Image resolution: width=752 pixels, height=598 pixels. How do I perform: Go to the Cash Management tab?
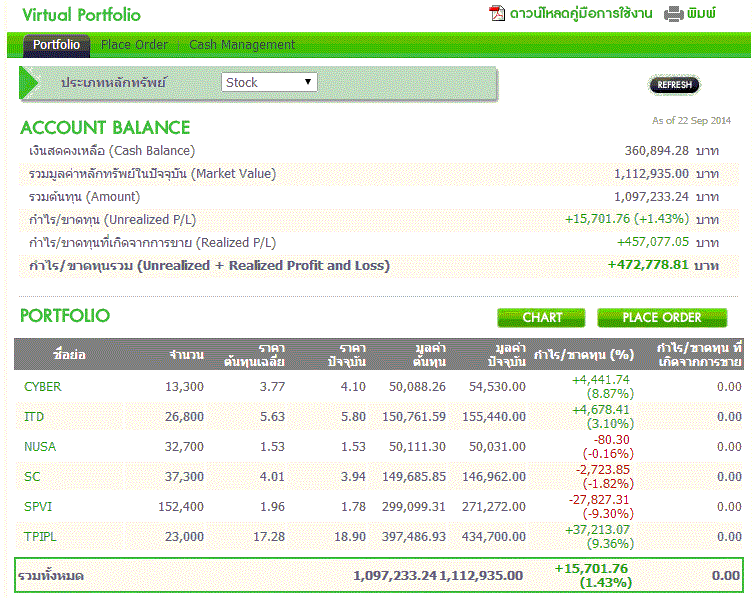(x=242, y=45)
